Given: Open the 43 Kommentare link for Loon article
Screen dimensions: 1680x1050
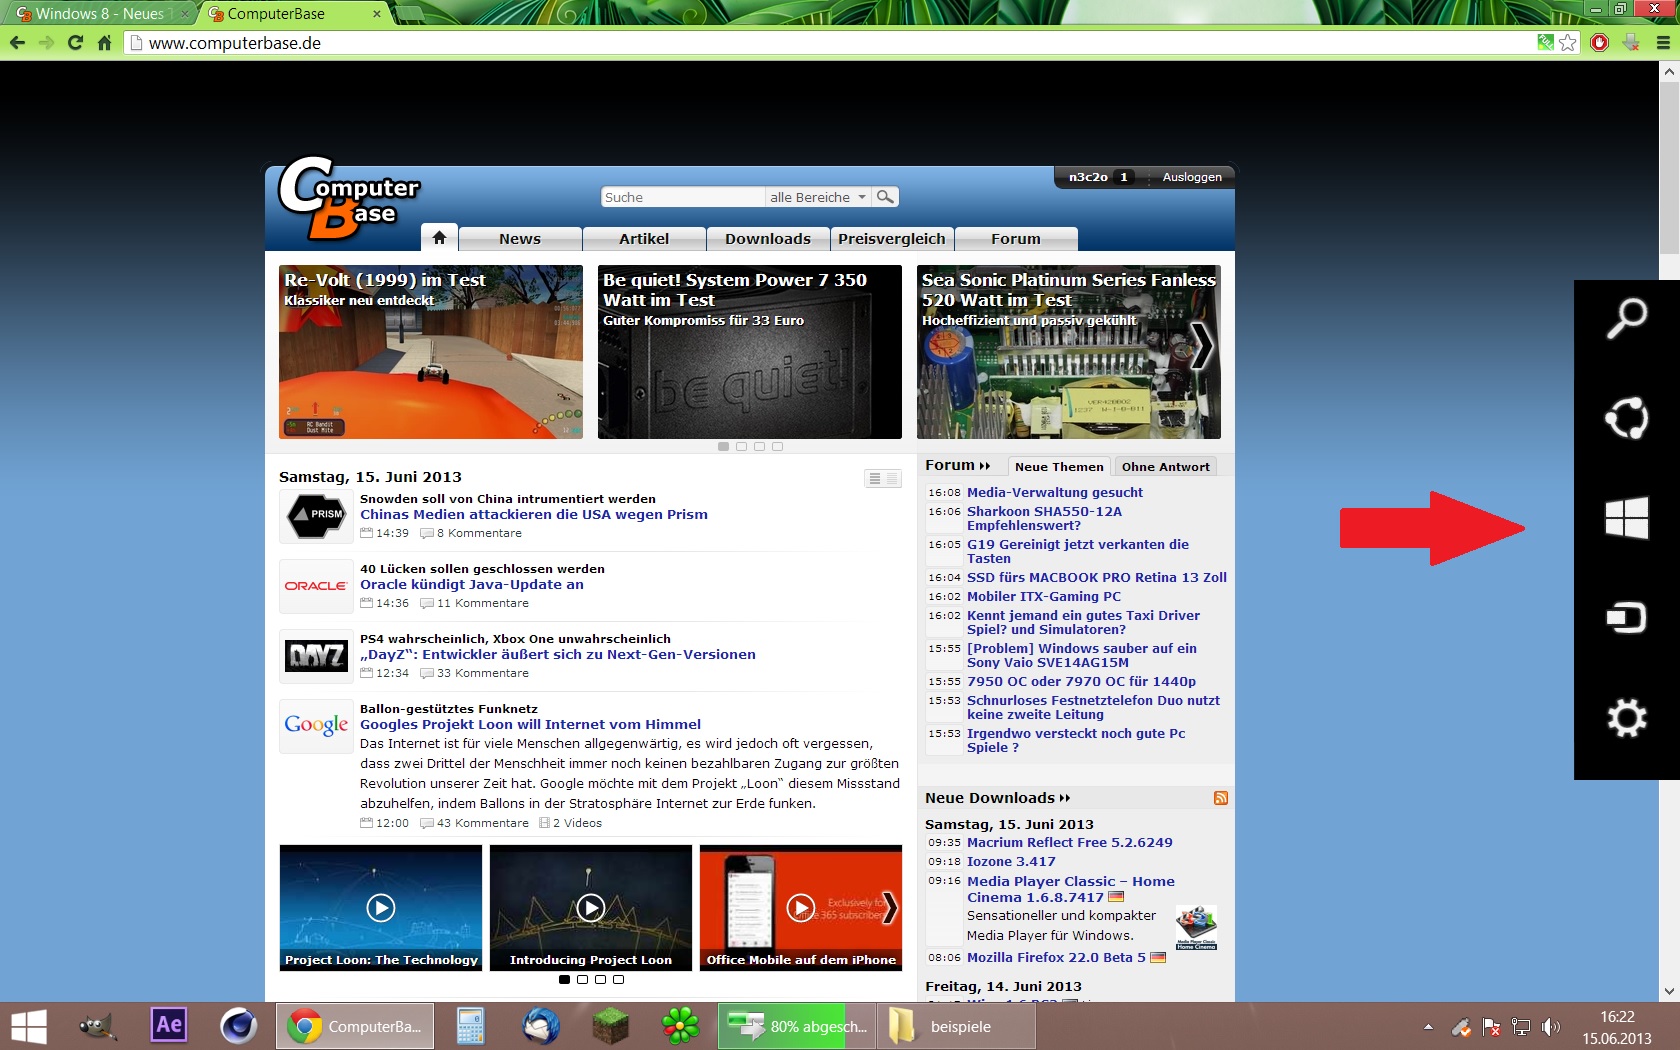Looking at the screenshot, I should (482, 823).
